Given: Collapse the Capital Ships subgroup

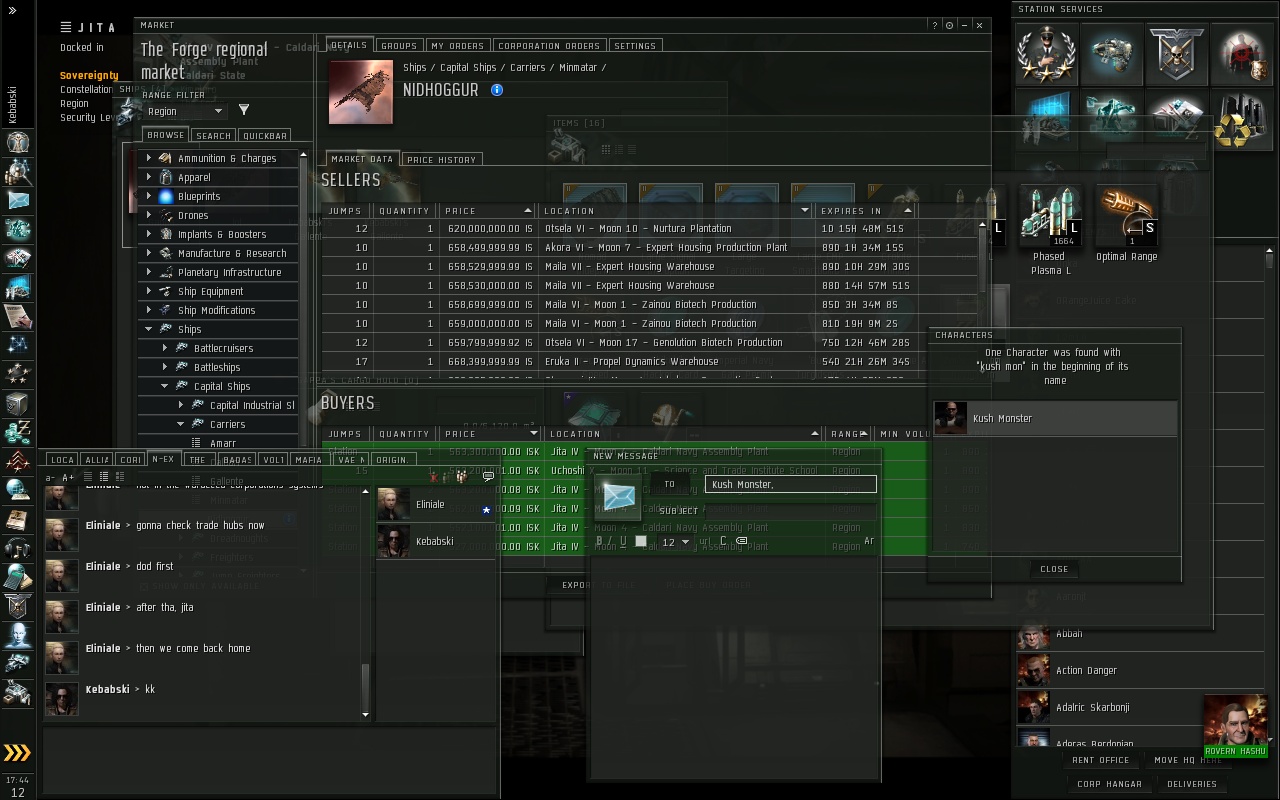Looking at the screenshot, I should (x=165, y=386).
